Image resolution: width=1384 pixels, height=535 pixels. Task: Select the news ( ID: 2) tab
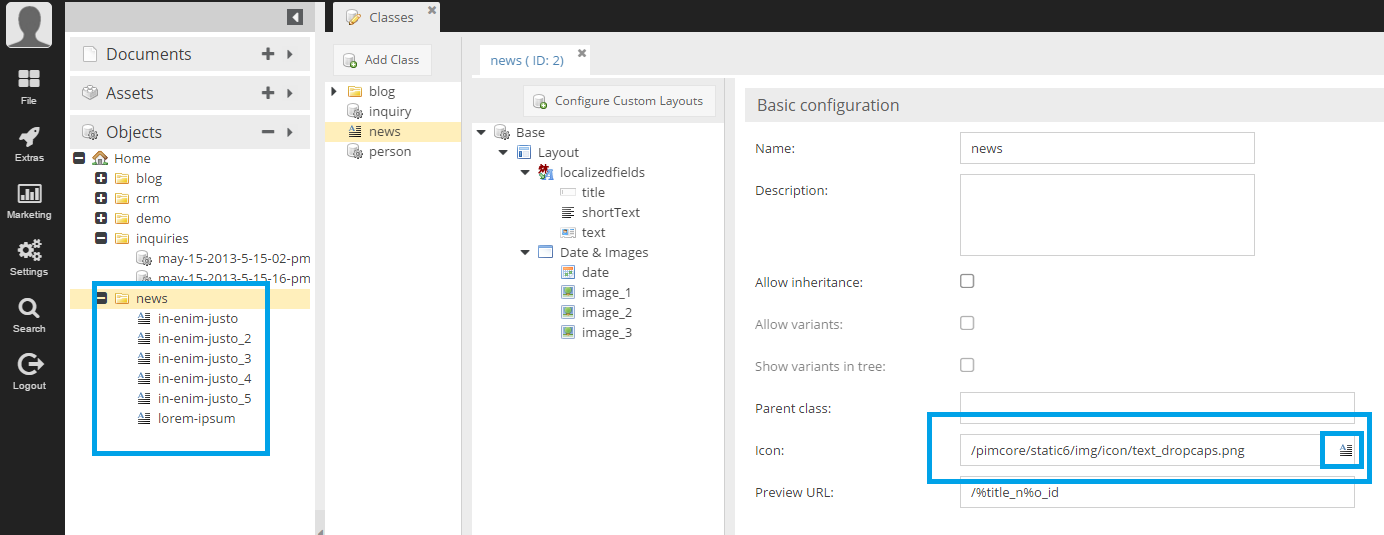point(526,60)
